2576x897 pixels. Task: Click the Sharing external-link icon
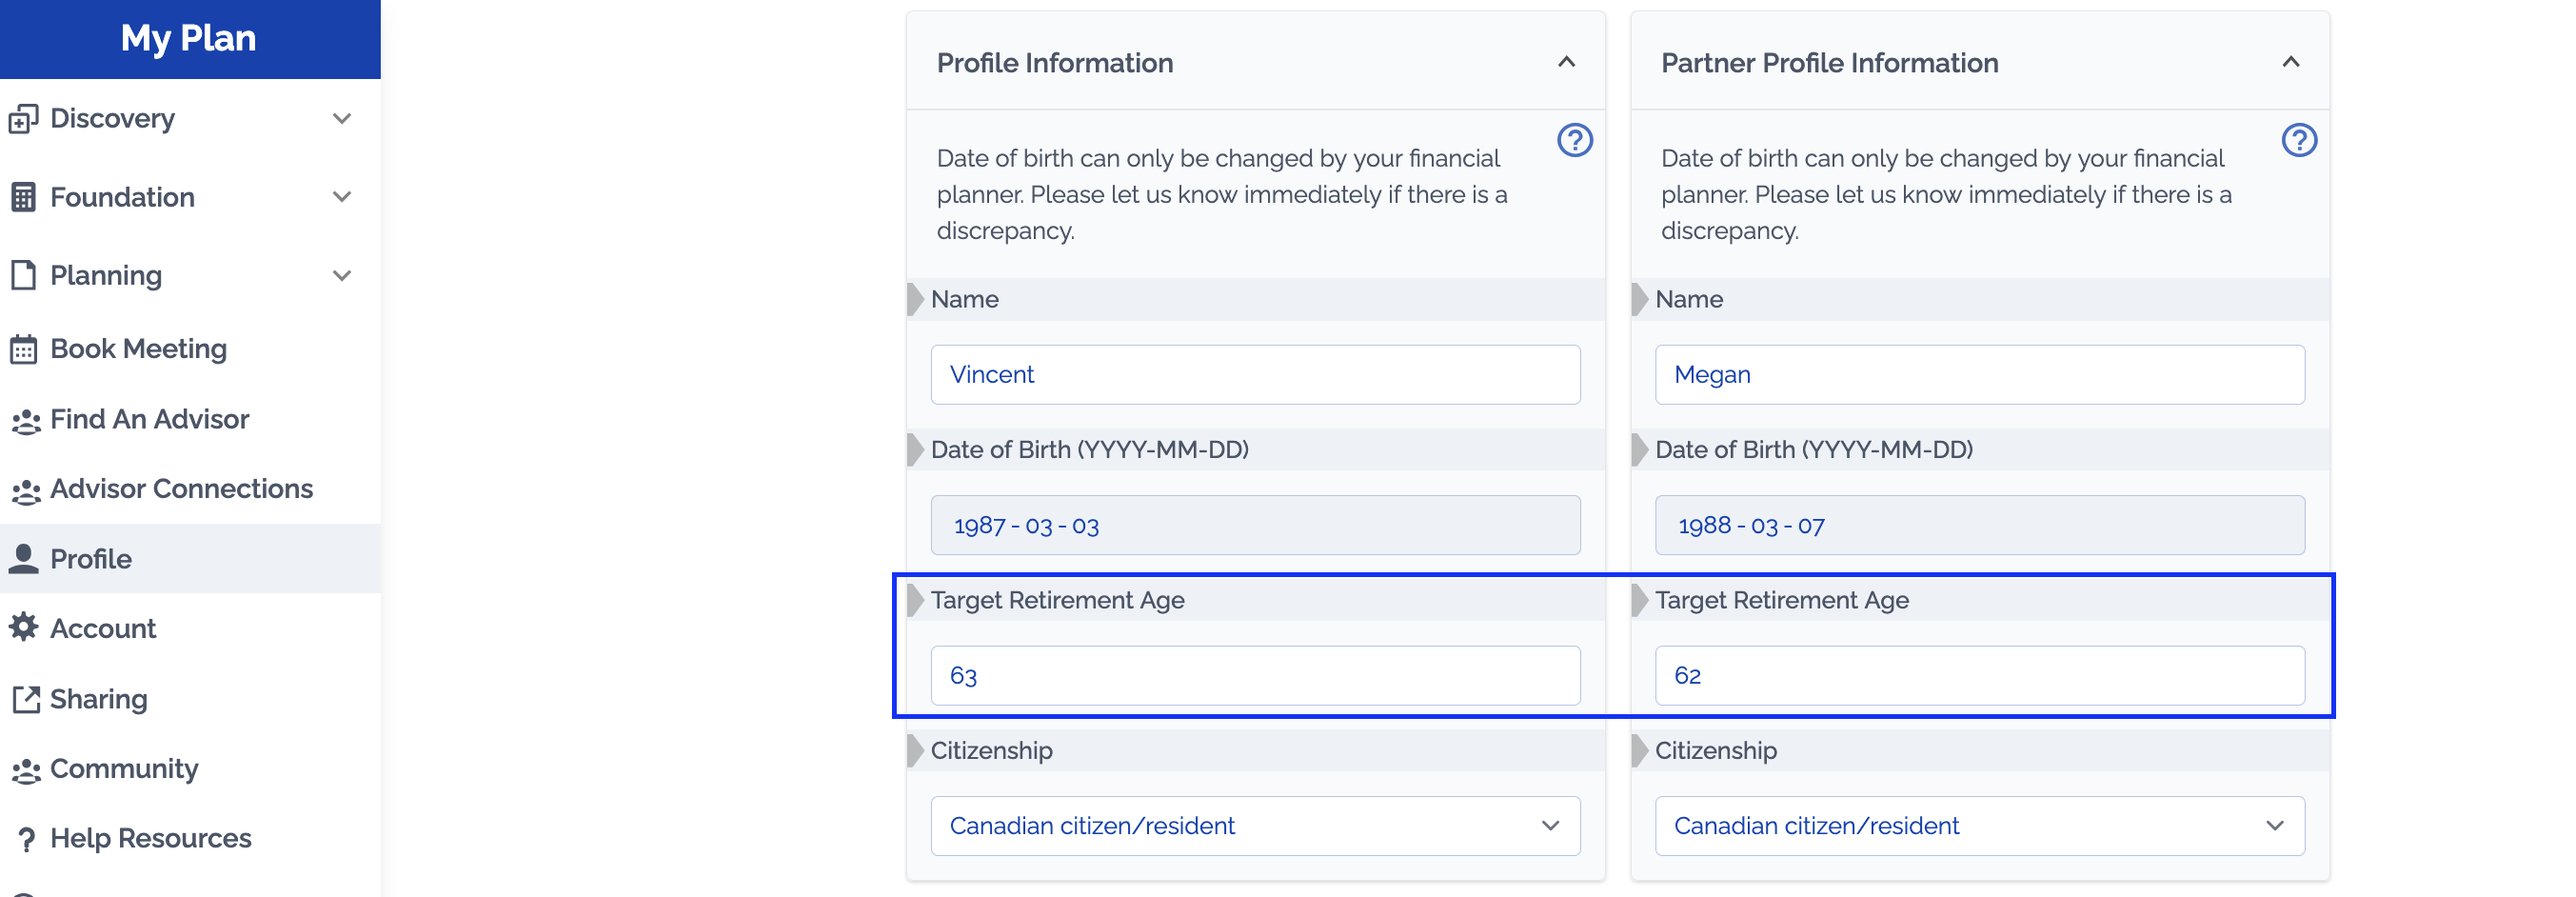(x=25, y=699)
